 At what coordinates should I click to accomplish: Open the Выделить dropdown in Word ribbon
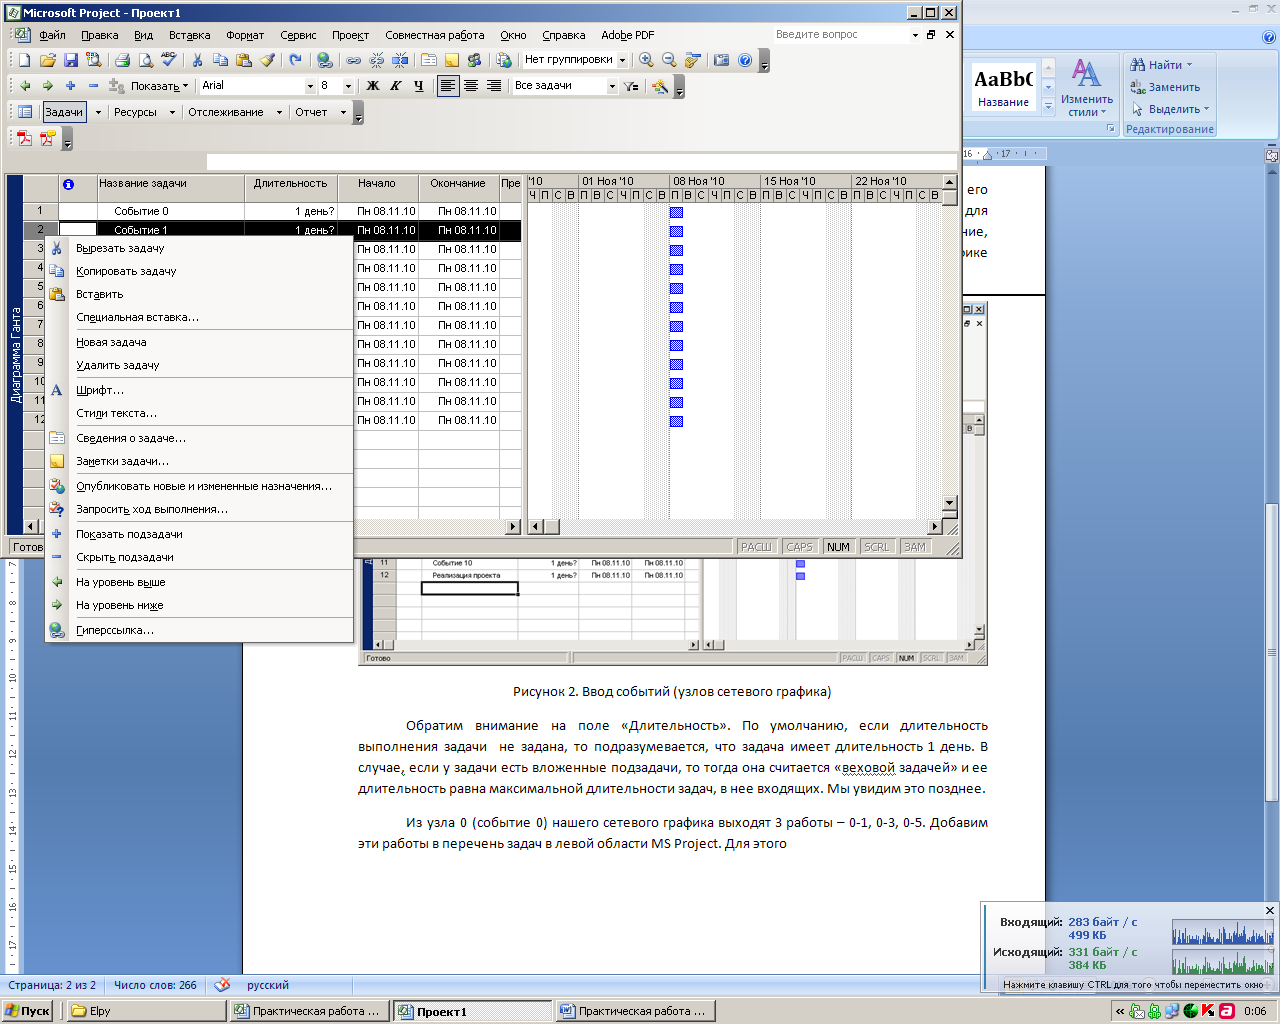pos(1171,109)
